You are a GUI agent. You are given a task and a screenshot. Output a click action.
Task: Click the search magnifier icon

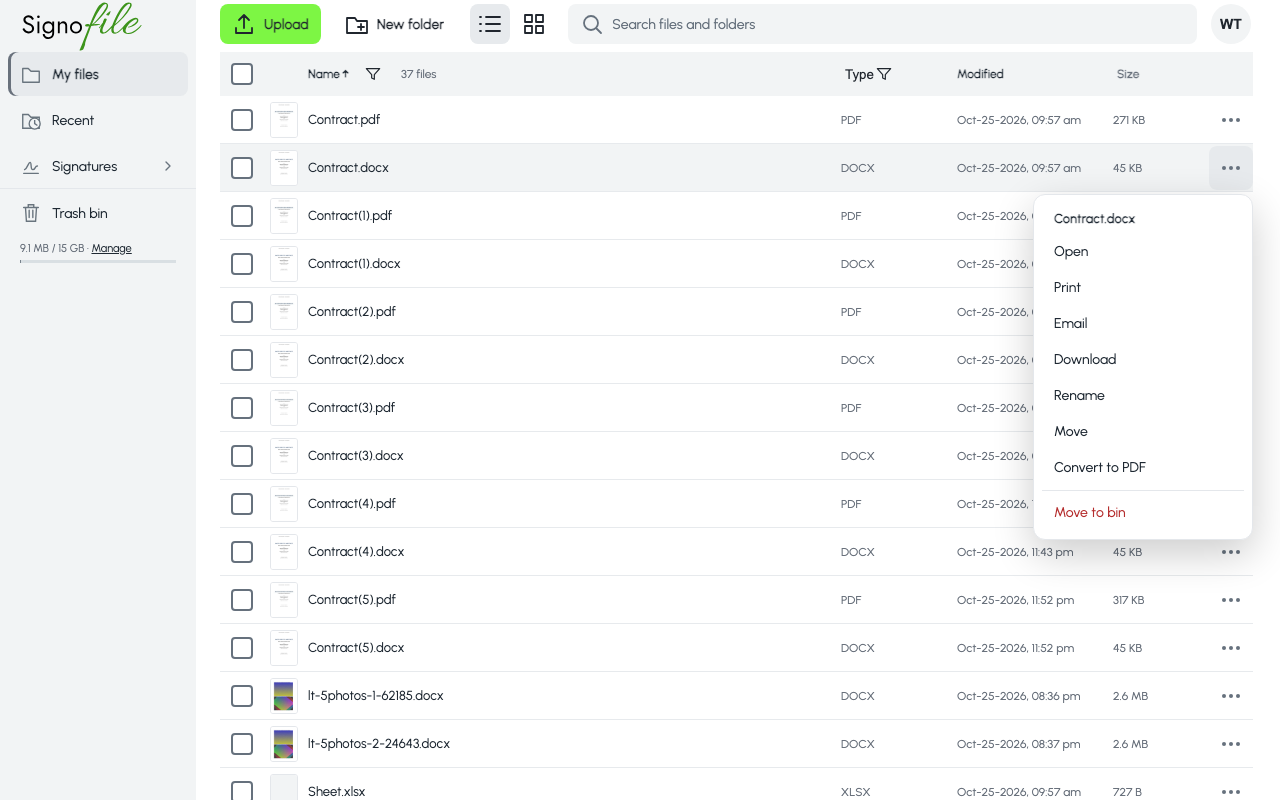pos(592,24)
